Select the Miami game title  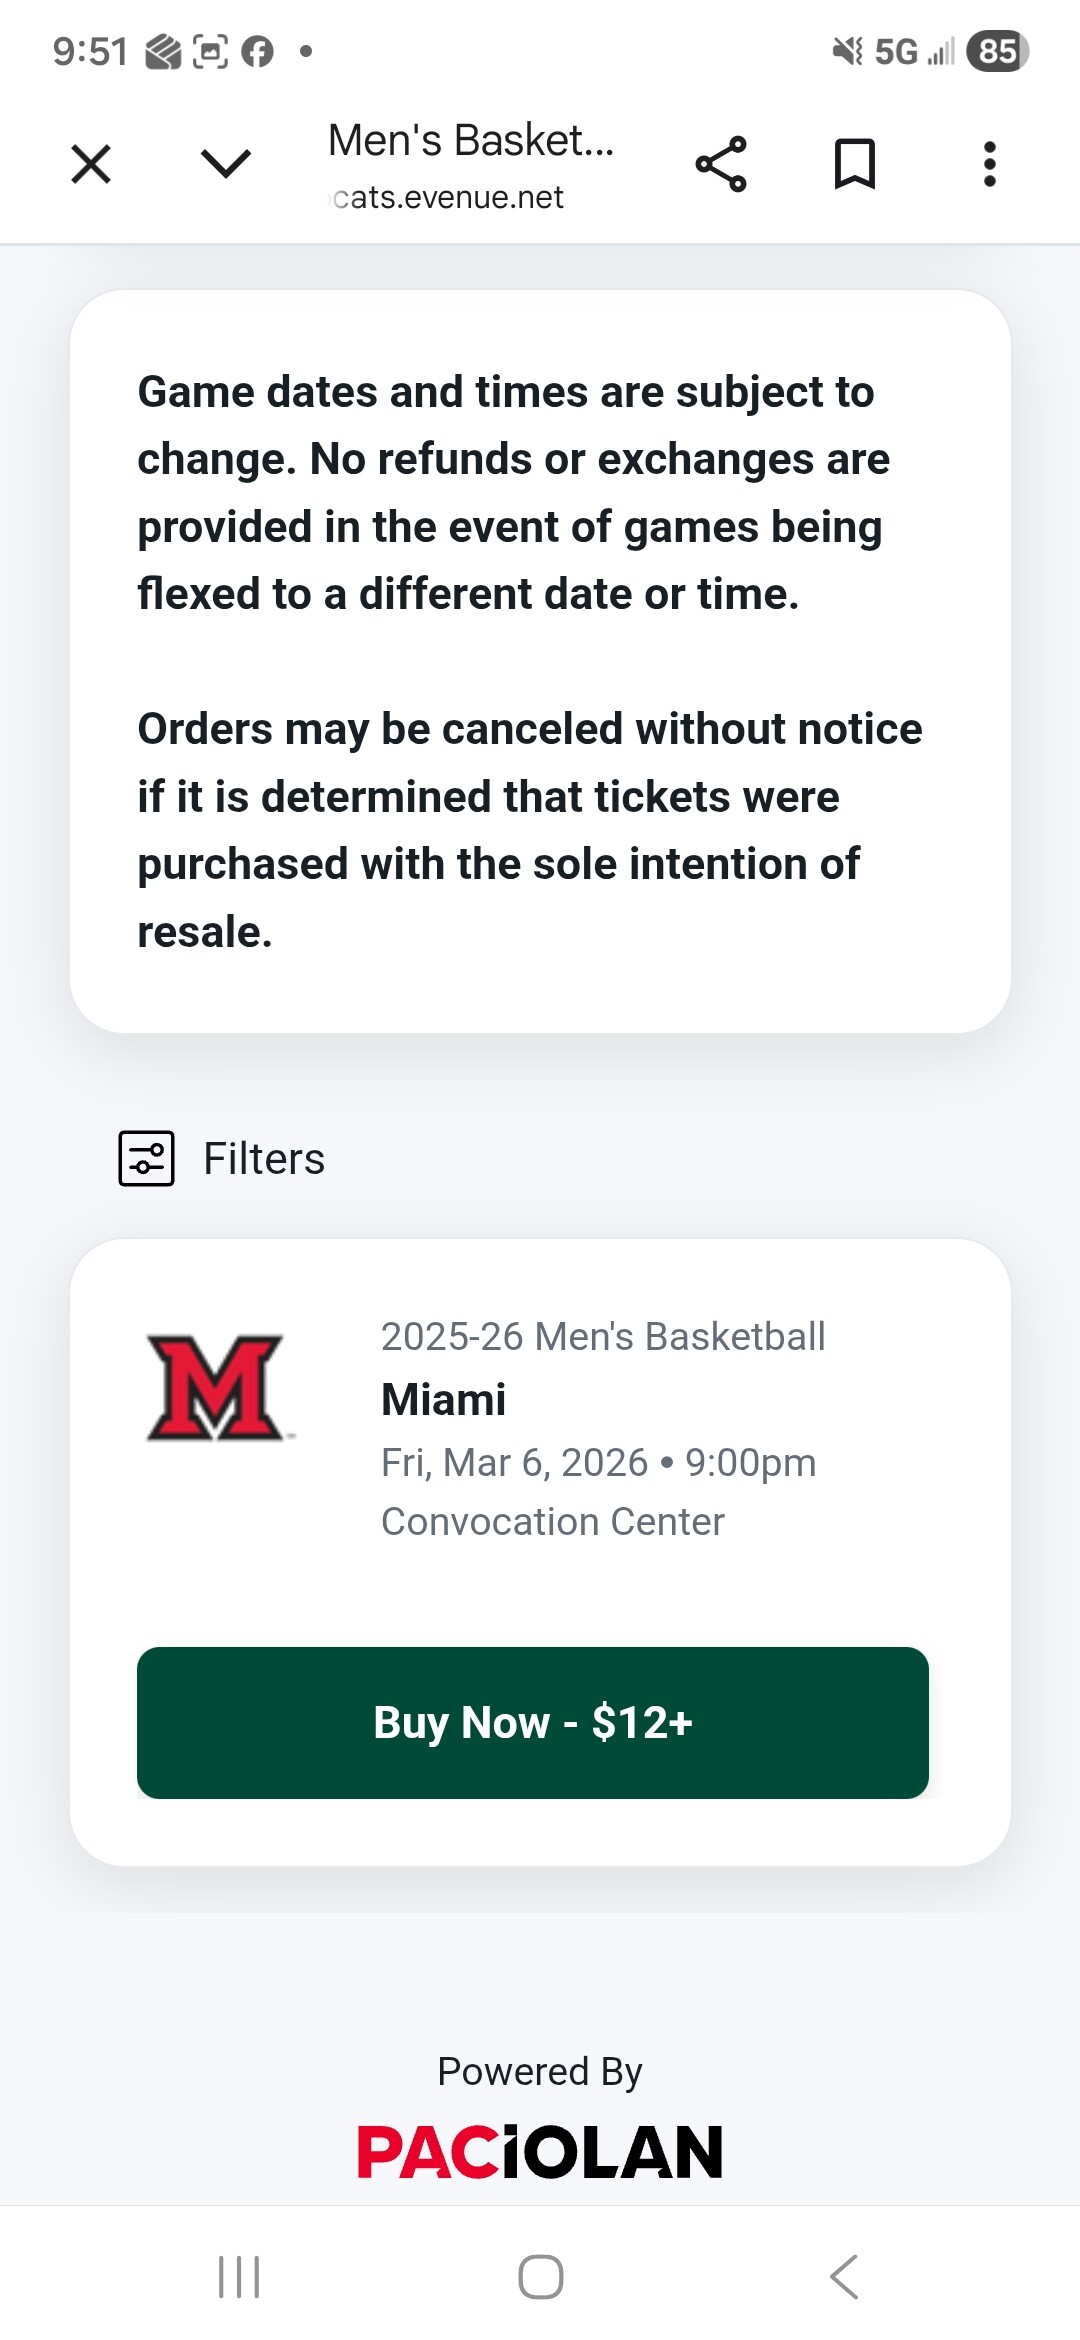coord(444,1399)
